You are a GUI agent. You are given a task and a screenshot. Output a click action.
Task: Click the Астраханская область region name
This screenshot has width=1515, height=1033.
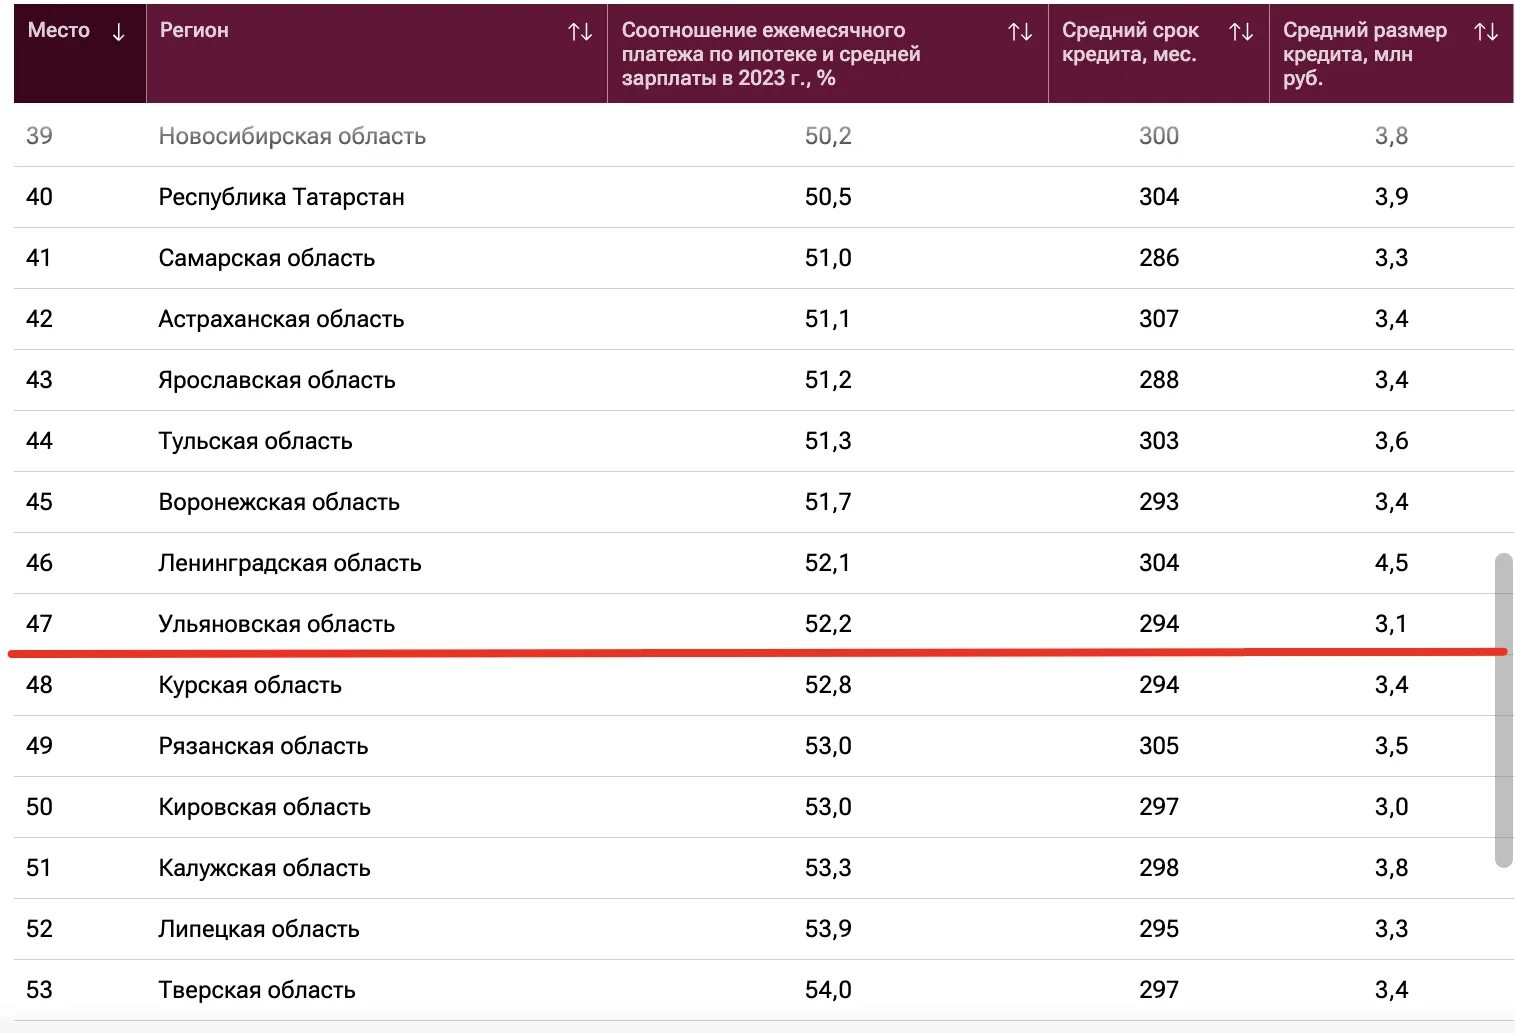pyautogui.click(x=281, y=319)
